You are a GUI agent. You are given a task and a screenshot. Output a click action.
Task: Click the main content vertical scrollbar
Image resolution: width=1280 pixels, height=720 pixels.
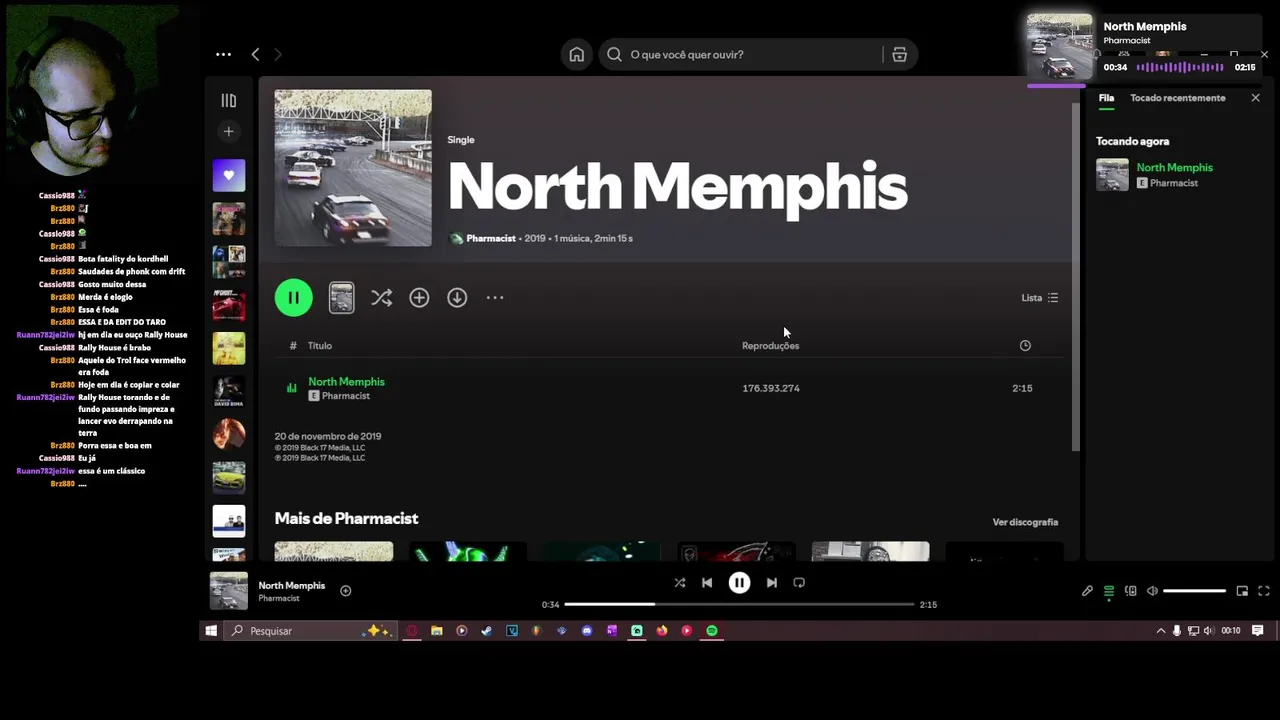click(1076, 276)
